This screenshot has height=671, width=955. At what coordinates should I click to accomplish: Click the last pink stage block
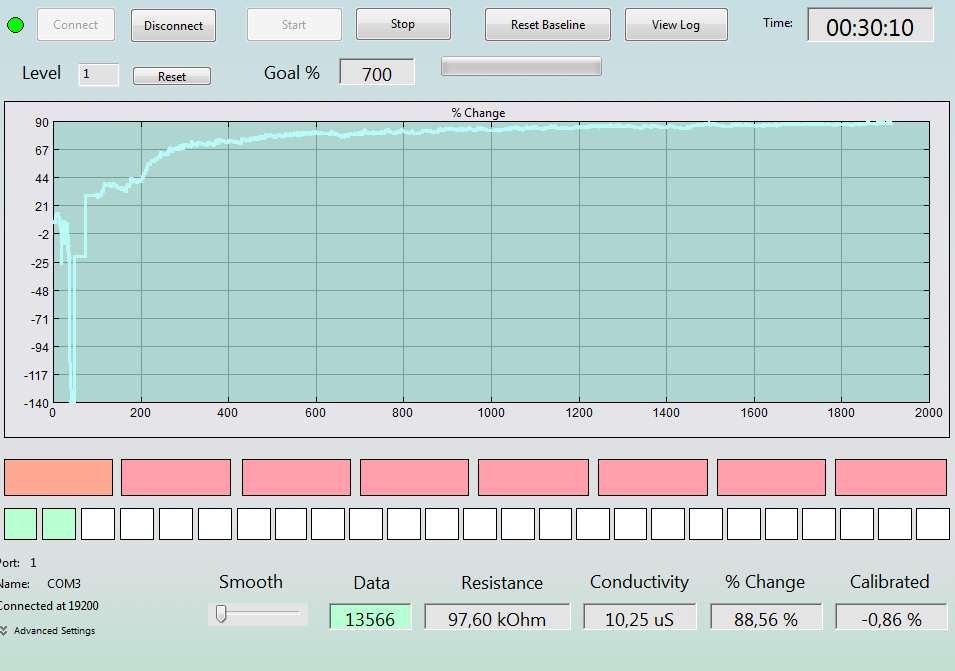pos(890,477)
